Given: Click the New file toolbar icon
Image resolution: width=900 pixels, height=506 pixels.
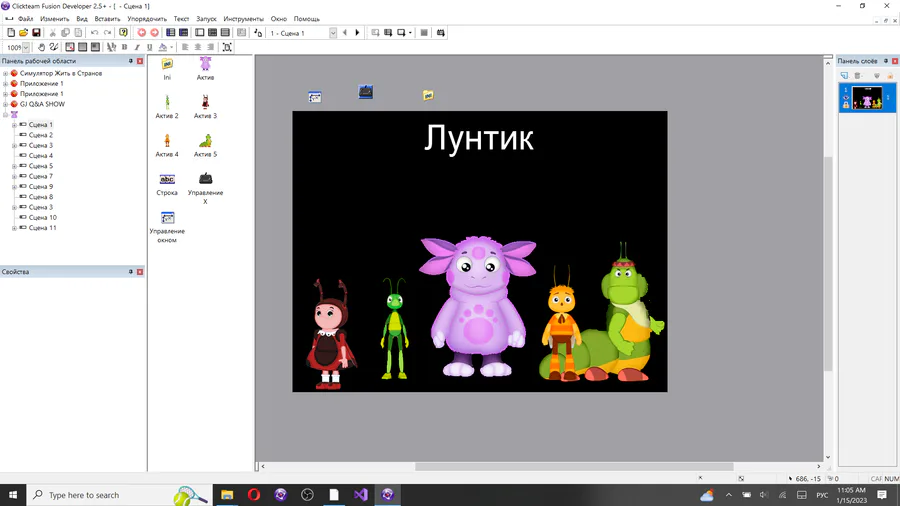Looking at the screenshot, I should click(11, 33).
